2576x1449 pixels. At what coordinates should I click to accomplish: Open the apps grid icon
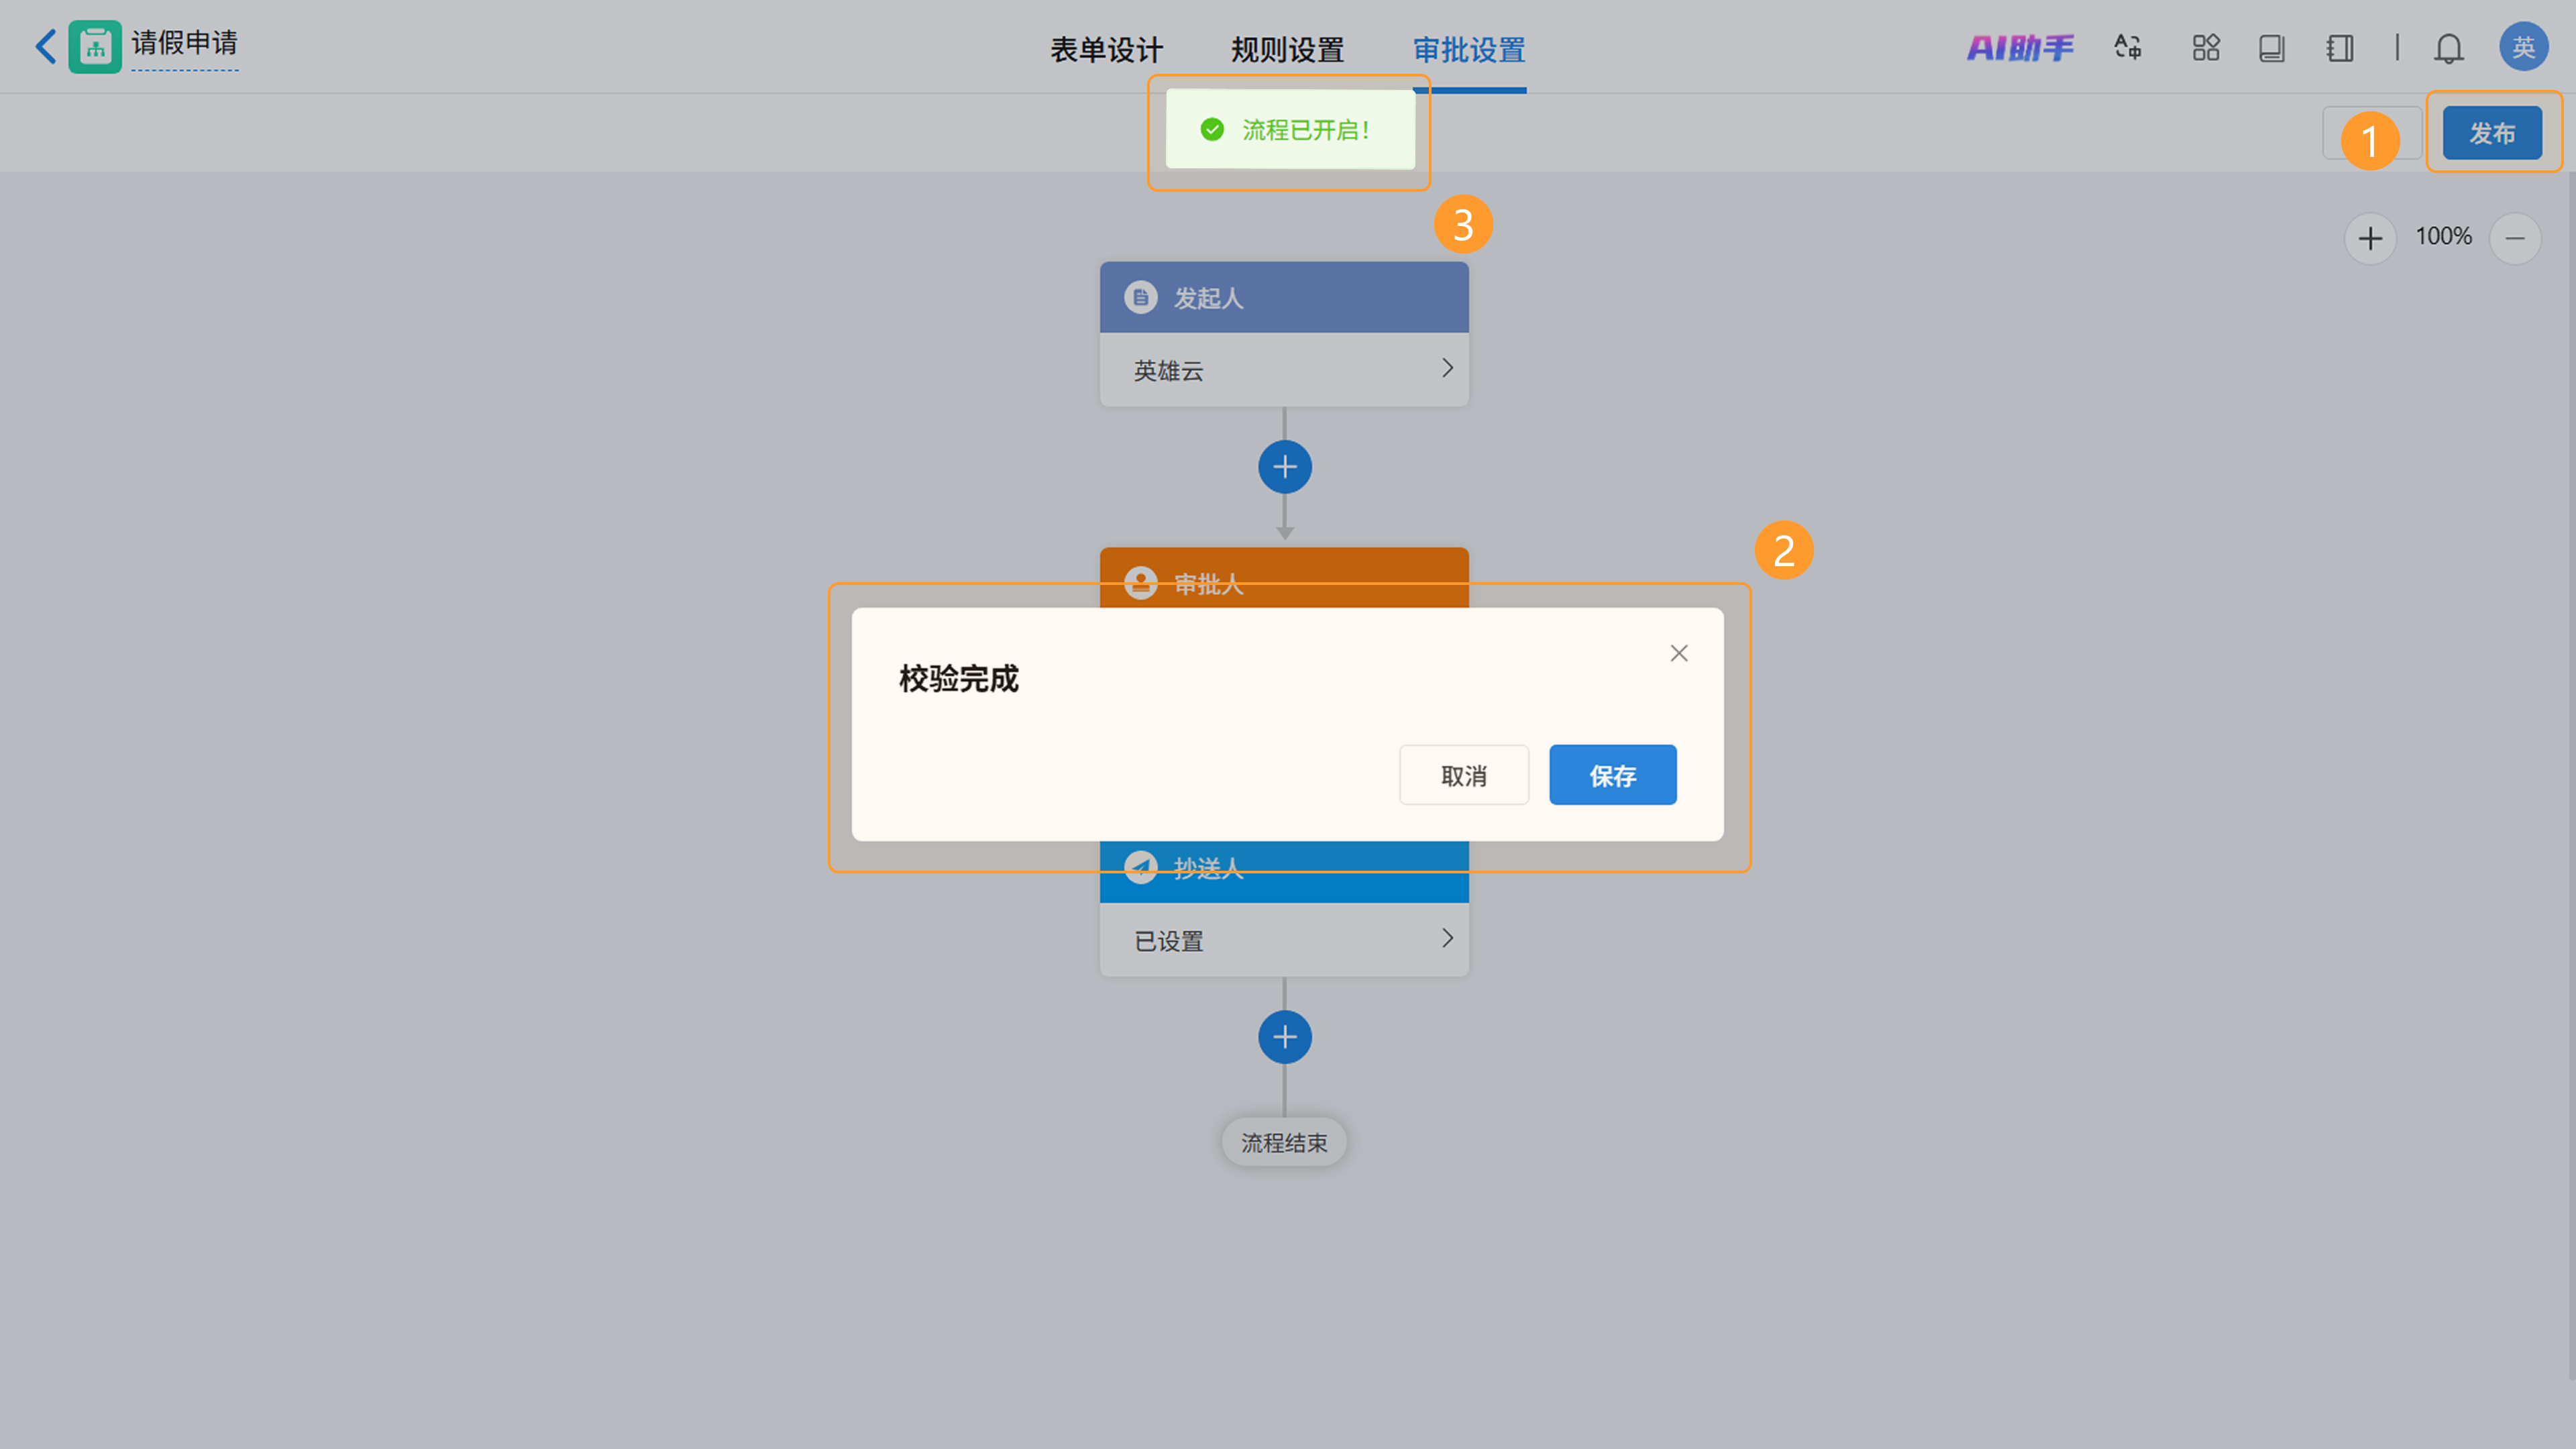(x=2205, y=48)
